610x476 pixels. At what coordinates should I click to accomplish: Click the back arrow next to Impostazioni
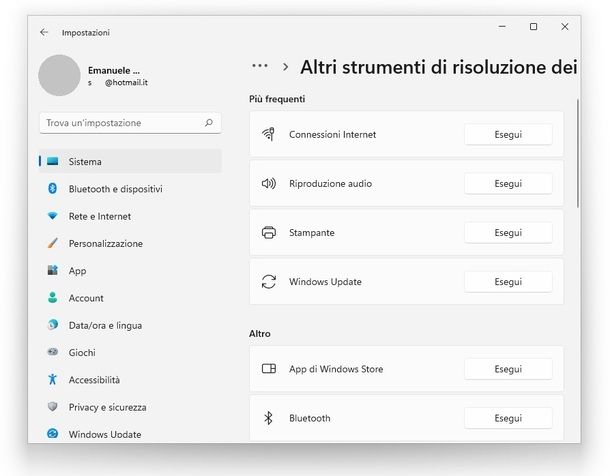(44, 32)
